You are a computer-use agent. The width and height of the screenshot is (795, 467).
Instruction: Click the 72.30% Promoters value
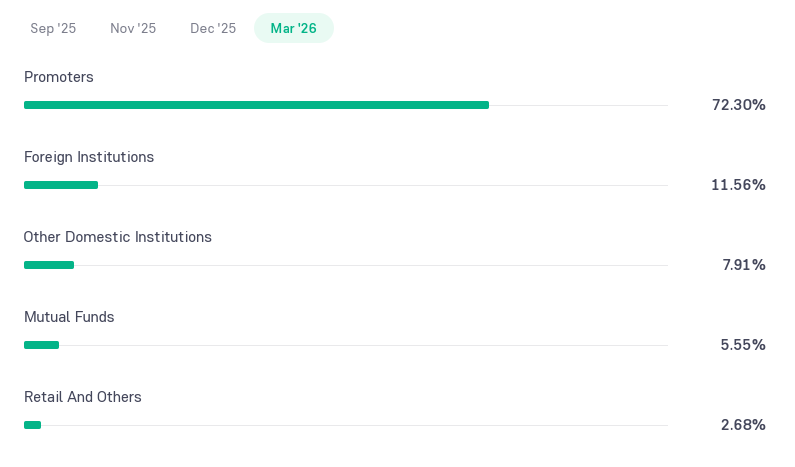pyautogui.click(x=739, y=105)
